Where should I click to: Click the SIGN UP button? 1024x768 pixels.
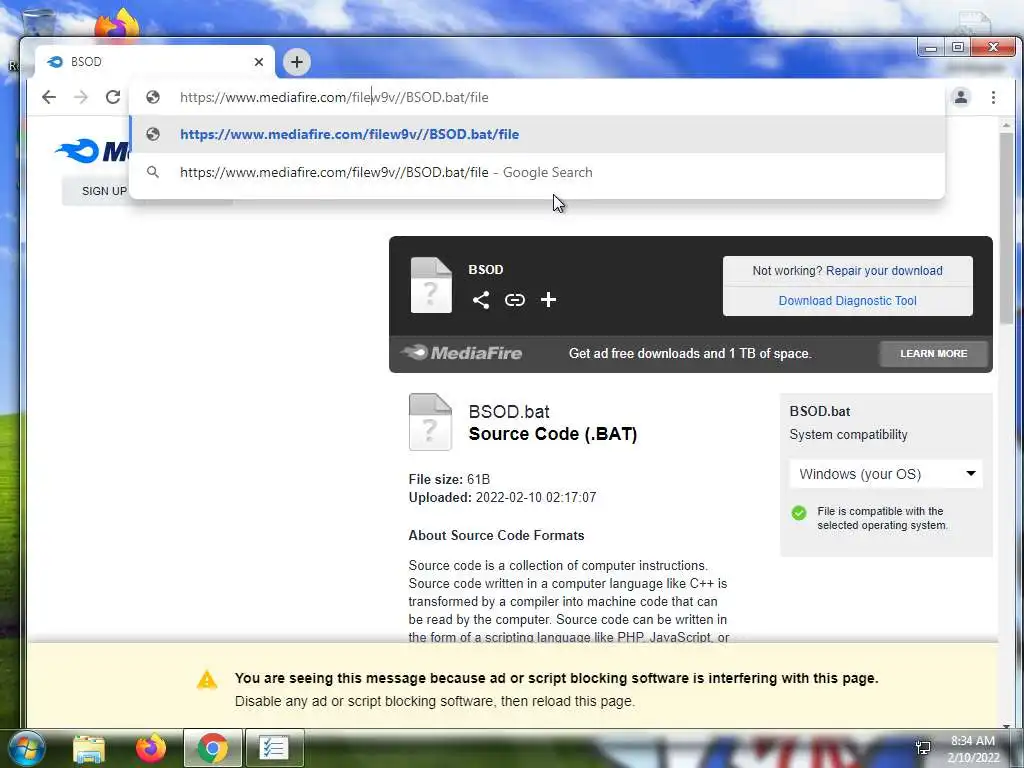104,191
